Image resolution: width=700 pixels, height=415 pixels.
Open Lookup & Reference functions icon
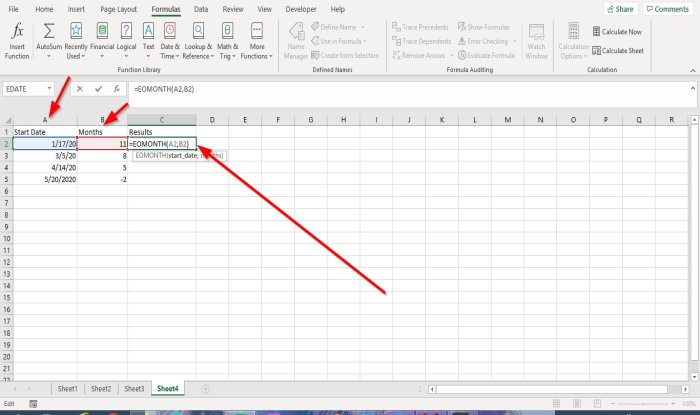pyautogui.click(x=198, y=31)
